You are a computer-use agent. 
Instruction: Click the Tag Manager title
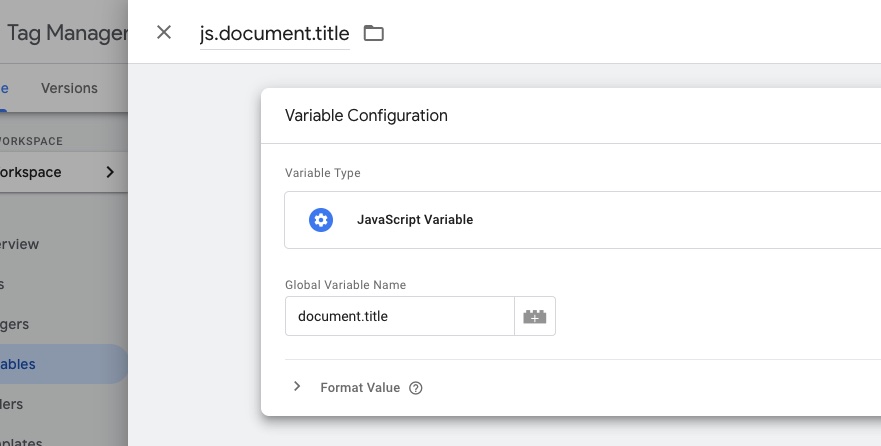click(x=66, y=33)
